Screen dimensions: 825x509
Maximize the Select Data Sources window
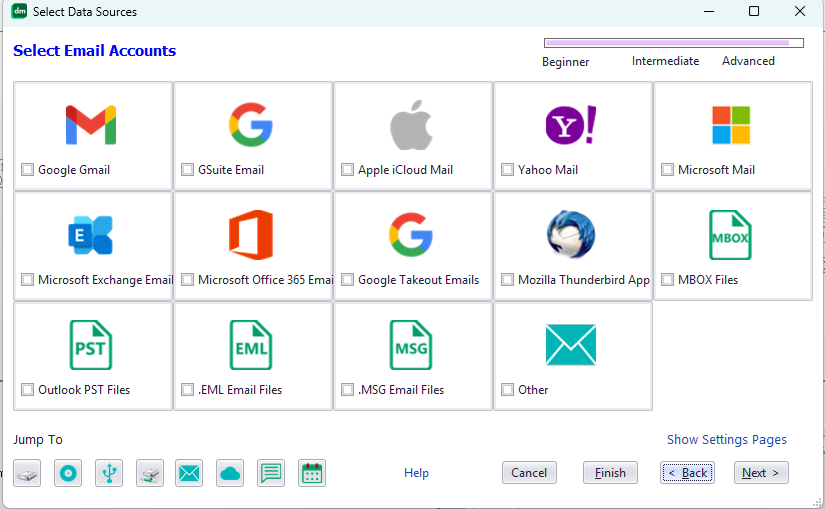click(754, 11)
